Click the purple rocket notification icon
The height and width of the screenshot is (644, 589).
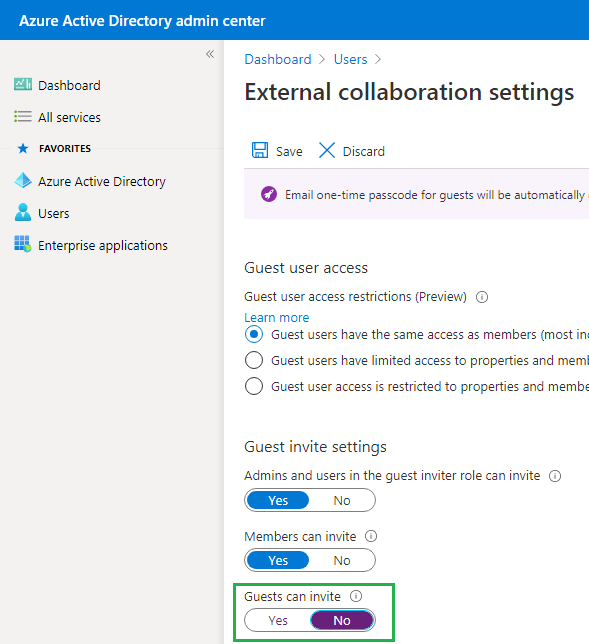269,194
